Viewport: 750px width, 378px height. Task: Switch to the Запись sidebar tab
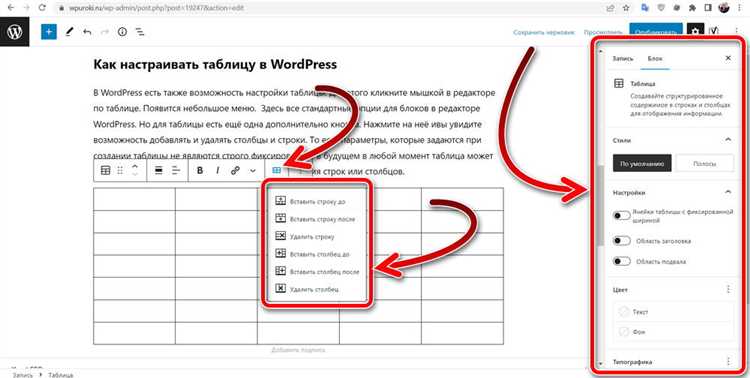623,58
